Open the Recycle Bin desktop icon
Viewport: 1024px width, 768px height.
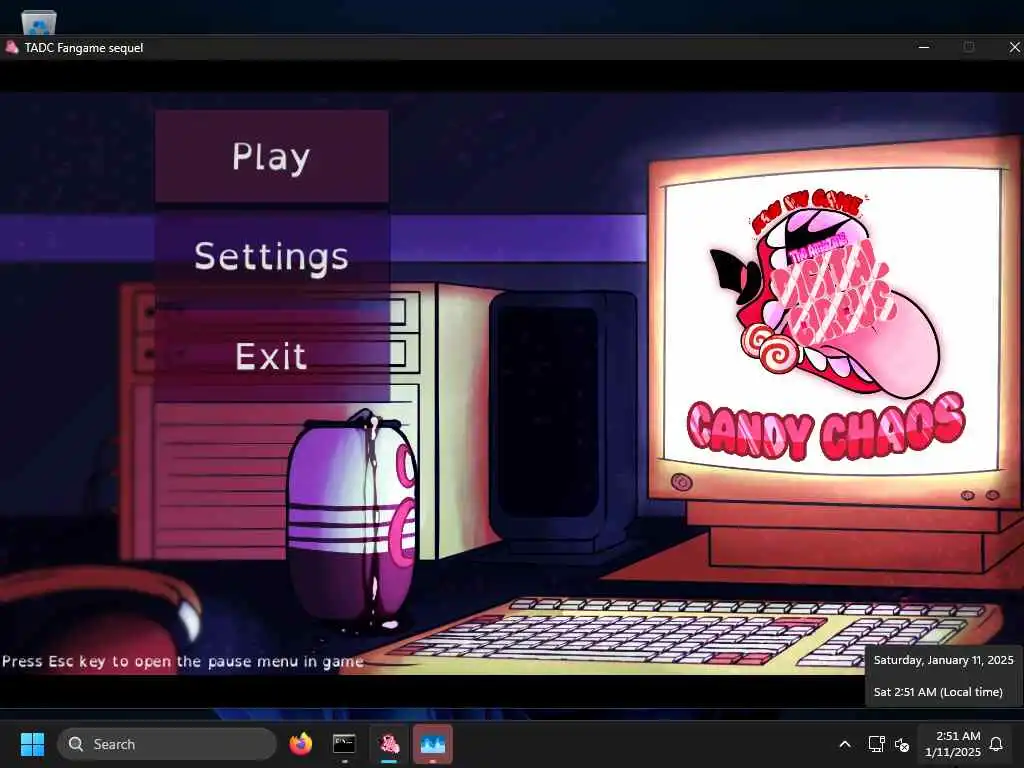[39, 22]
